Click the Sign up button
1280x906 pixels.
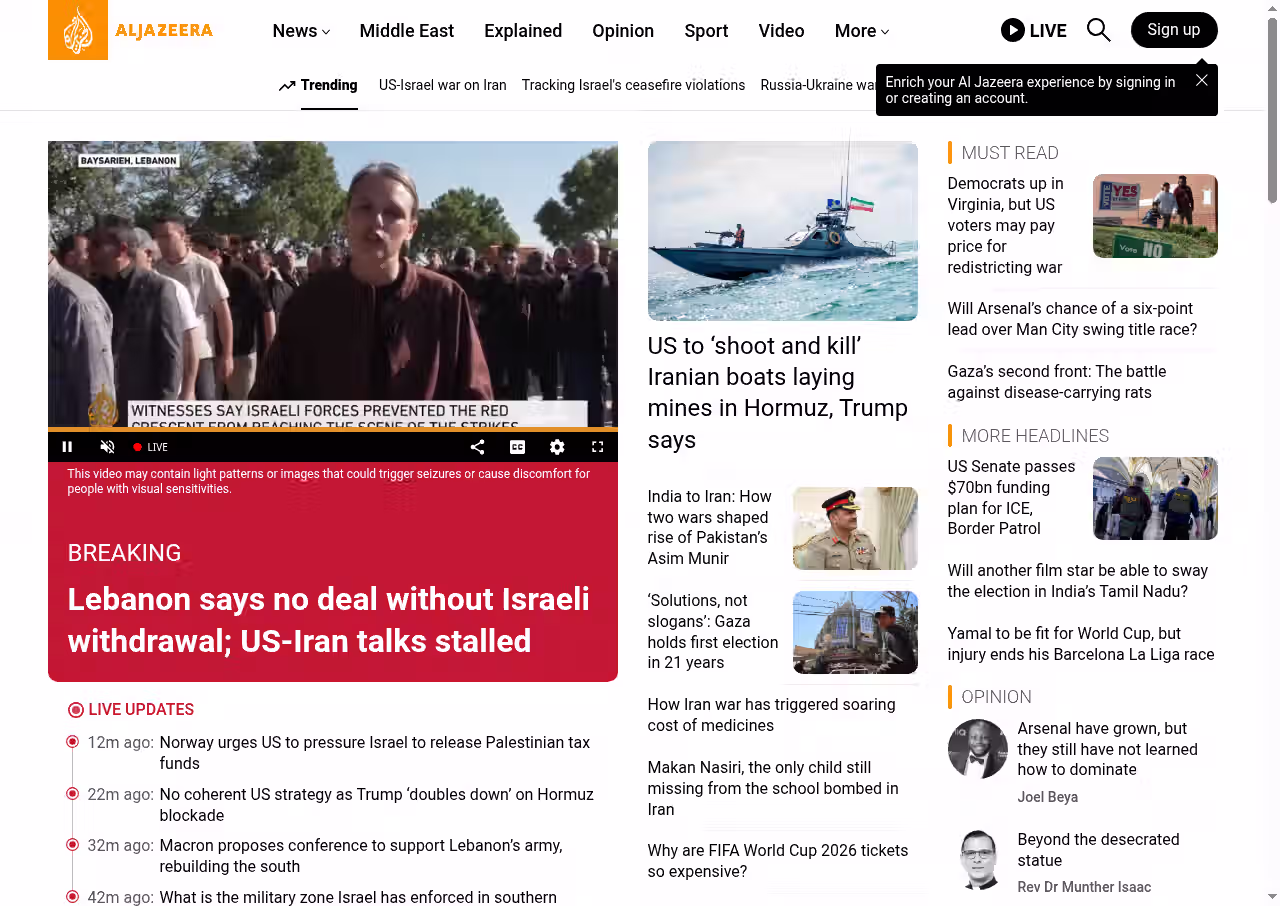click(x=1173, y=30)
